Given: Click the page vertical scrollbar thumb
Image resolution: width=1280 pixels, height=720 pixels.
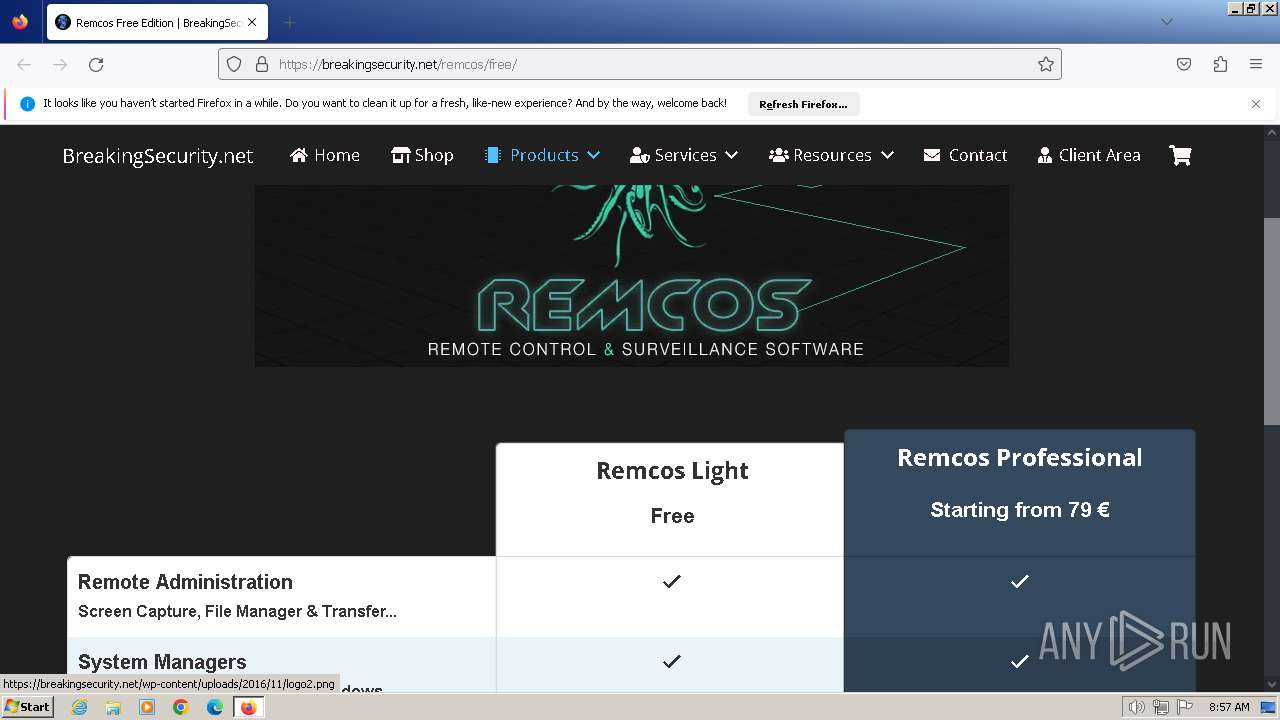Looking at the screenshot, I should (1272, 322).
